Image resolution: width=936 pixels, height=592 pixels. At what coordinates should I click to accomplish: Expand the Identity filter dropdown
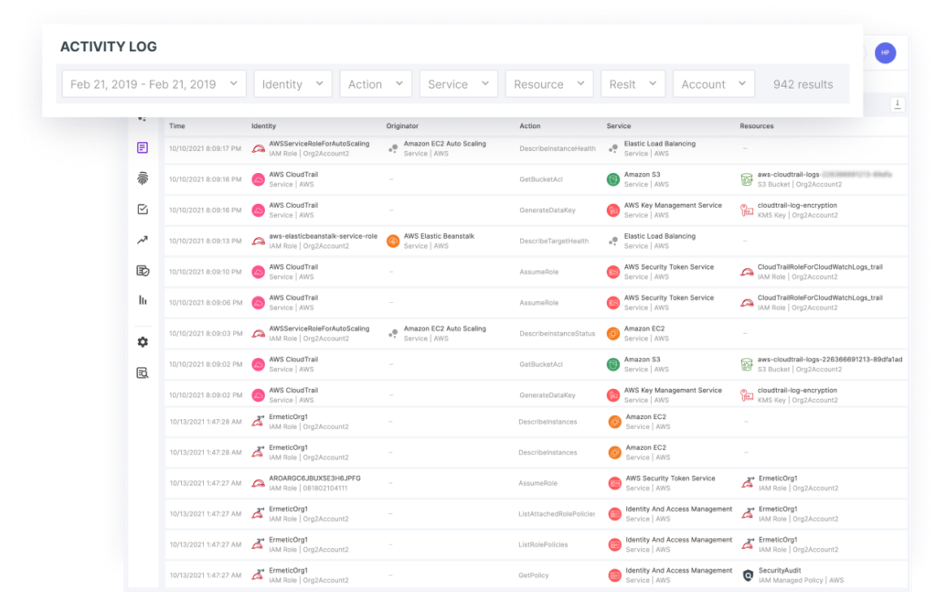(x=292, y=84)
